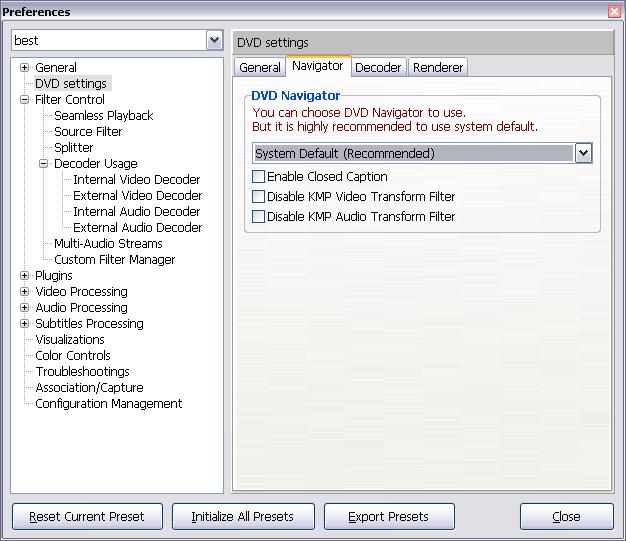Open the General tab in DVD settings

(260, 67)
